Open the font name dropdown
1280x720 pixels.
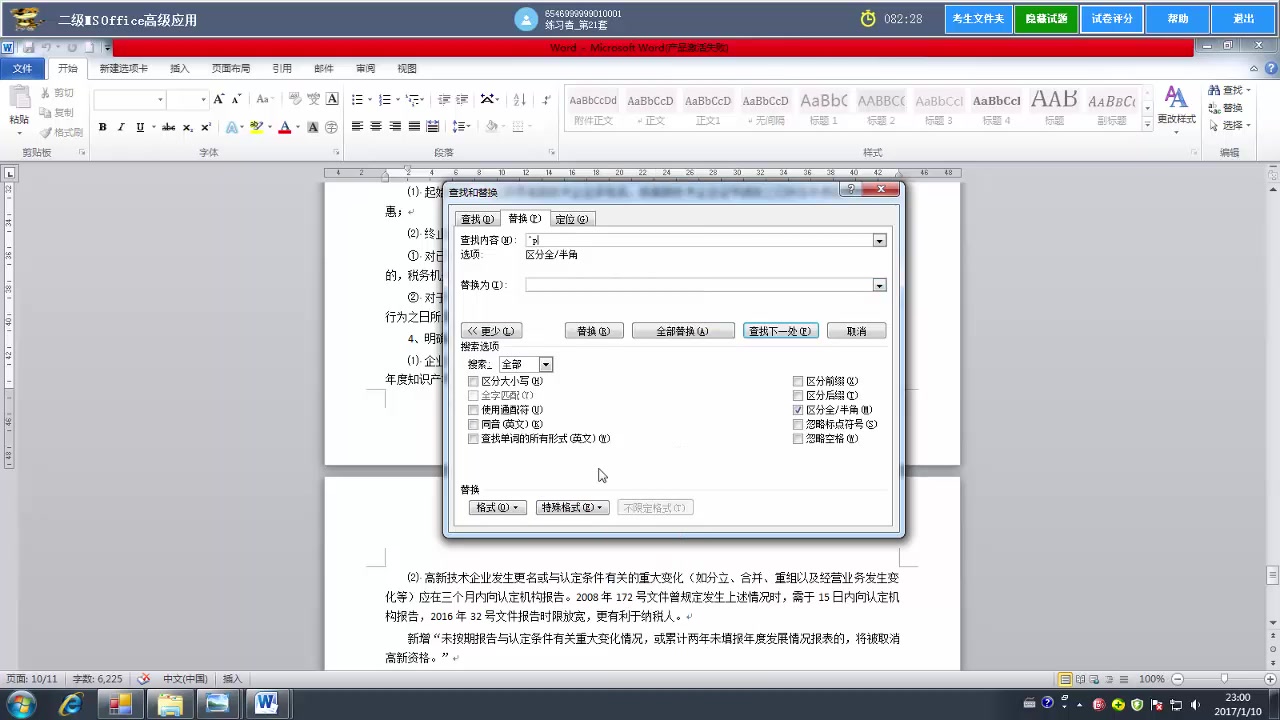pos(160,99)
